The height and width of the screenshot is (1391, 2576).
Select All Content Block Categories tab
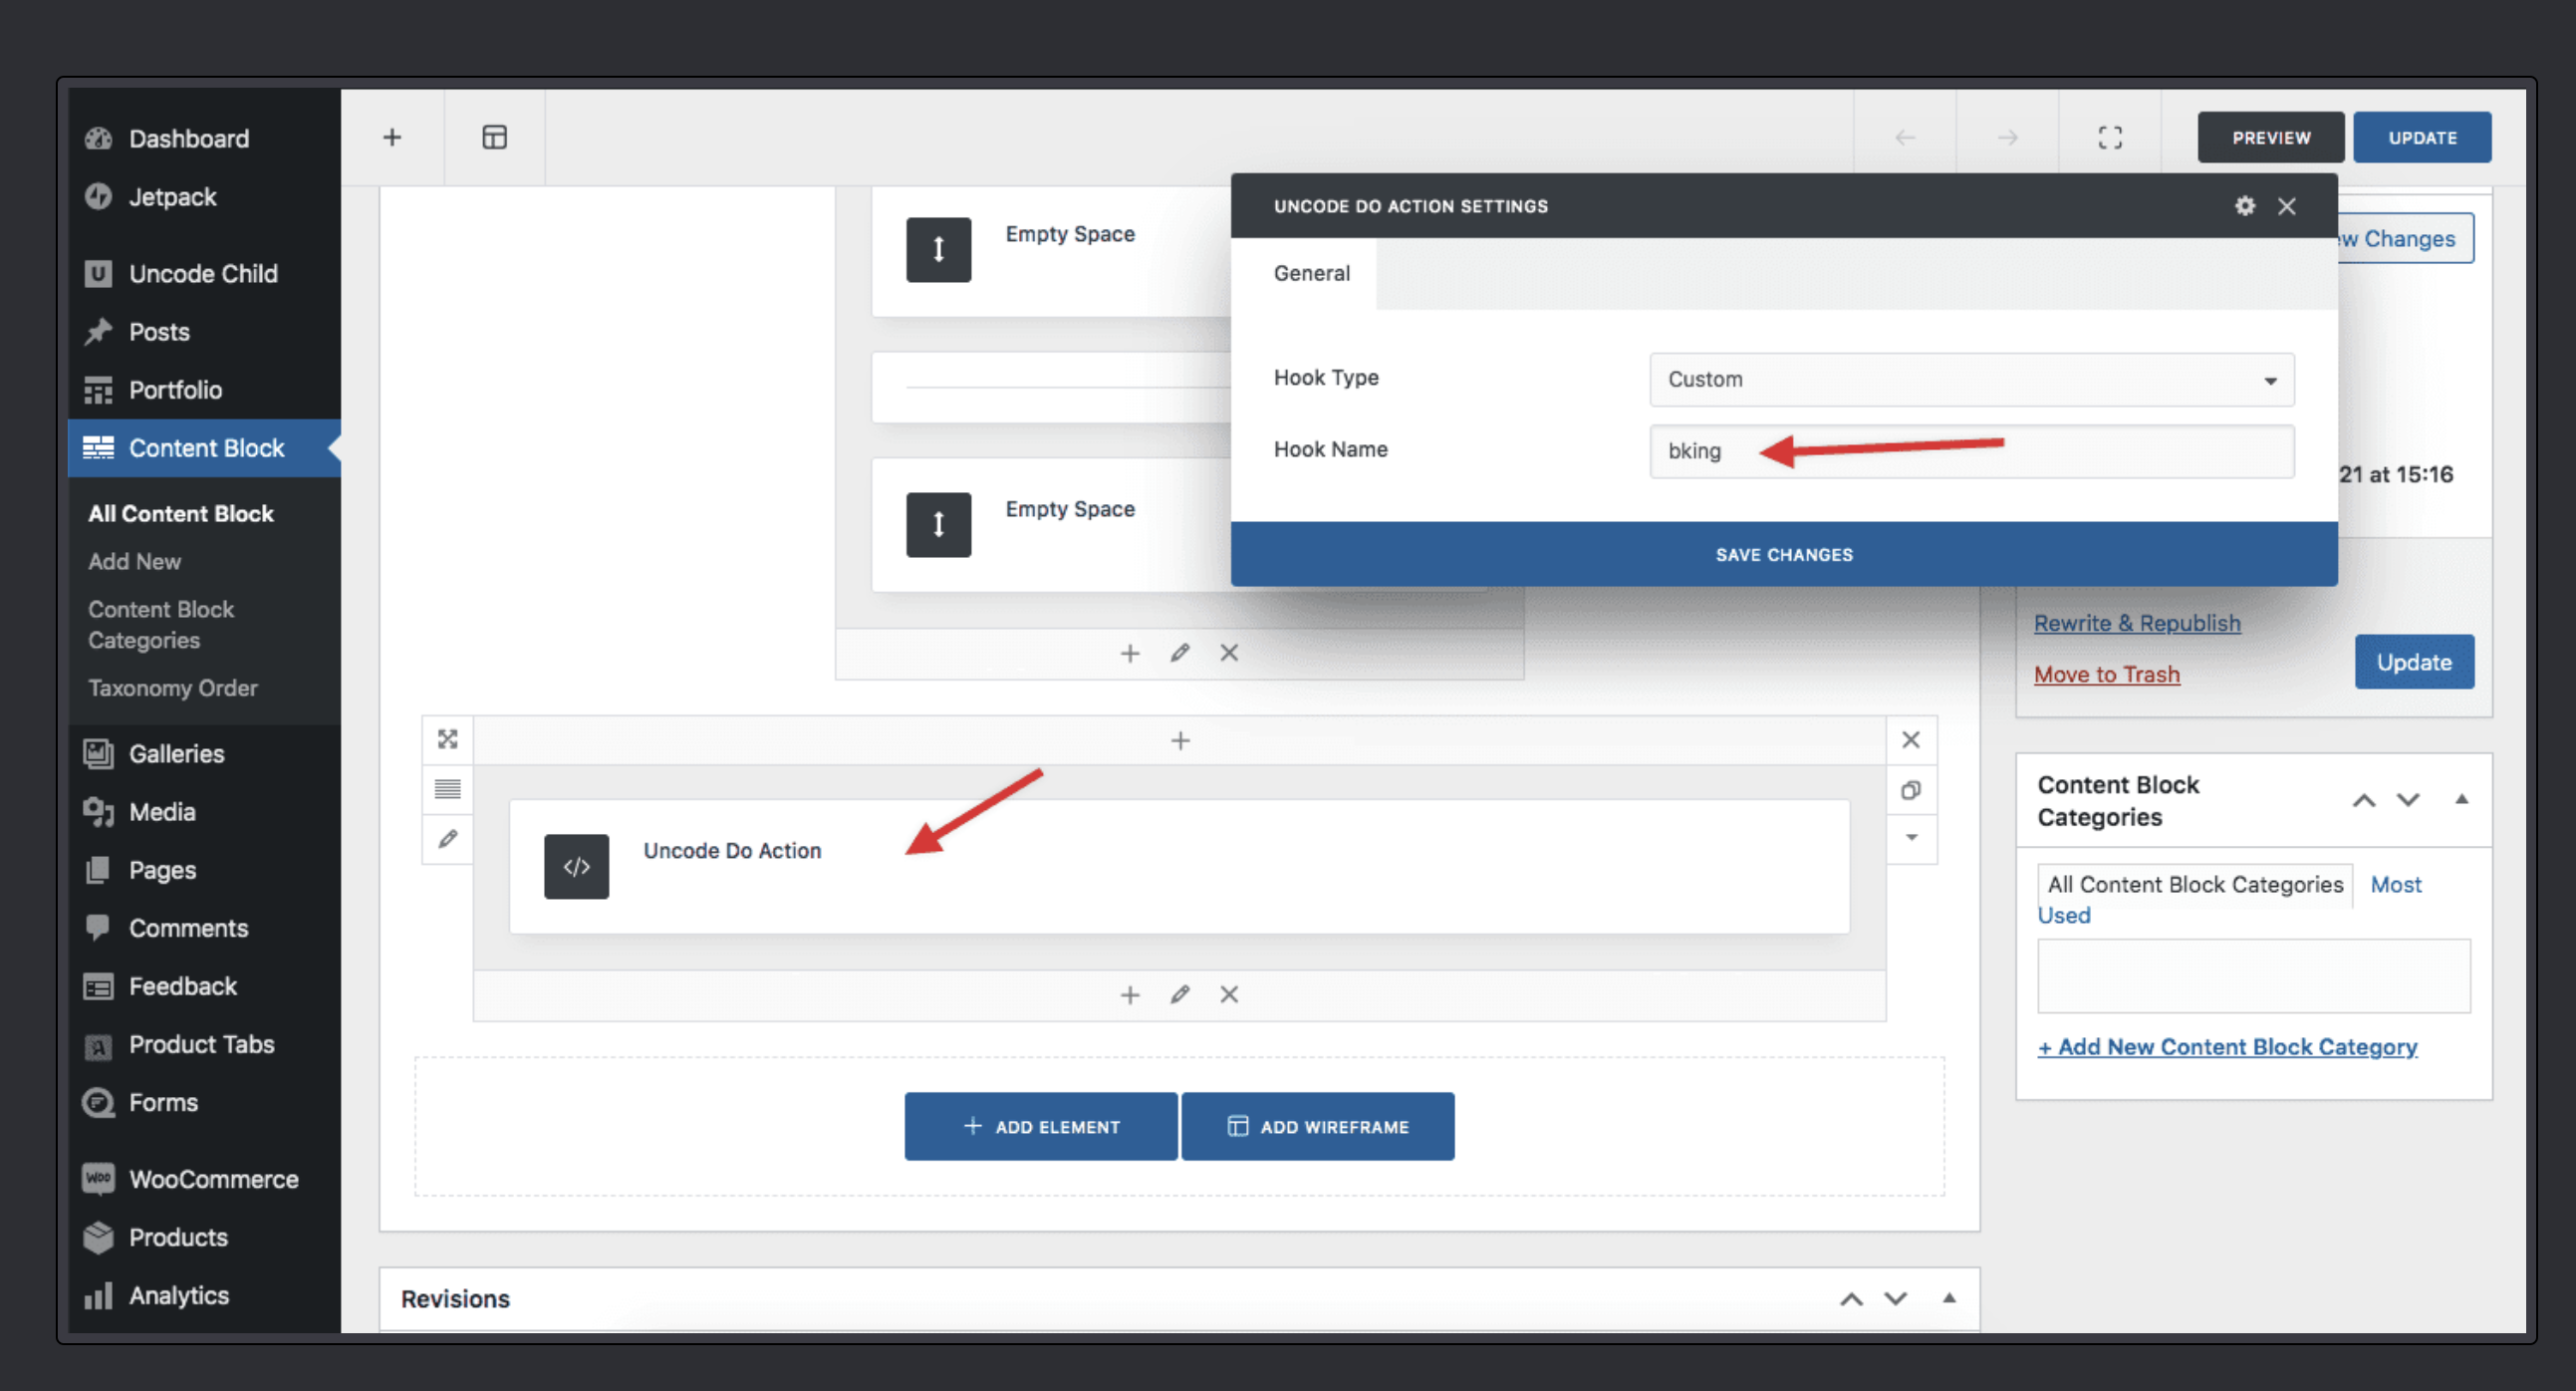tap(2195, 884)
